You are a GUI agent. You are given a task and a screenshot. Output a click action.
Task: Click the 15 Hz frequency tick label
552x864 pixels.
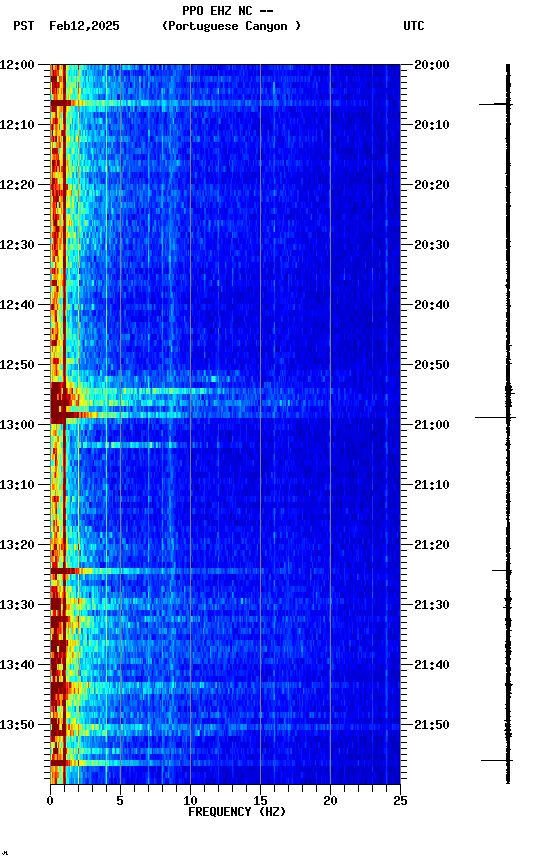tap(260, 801)
